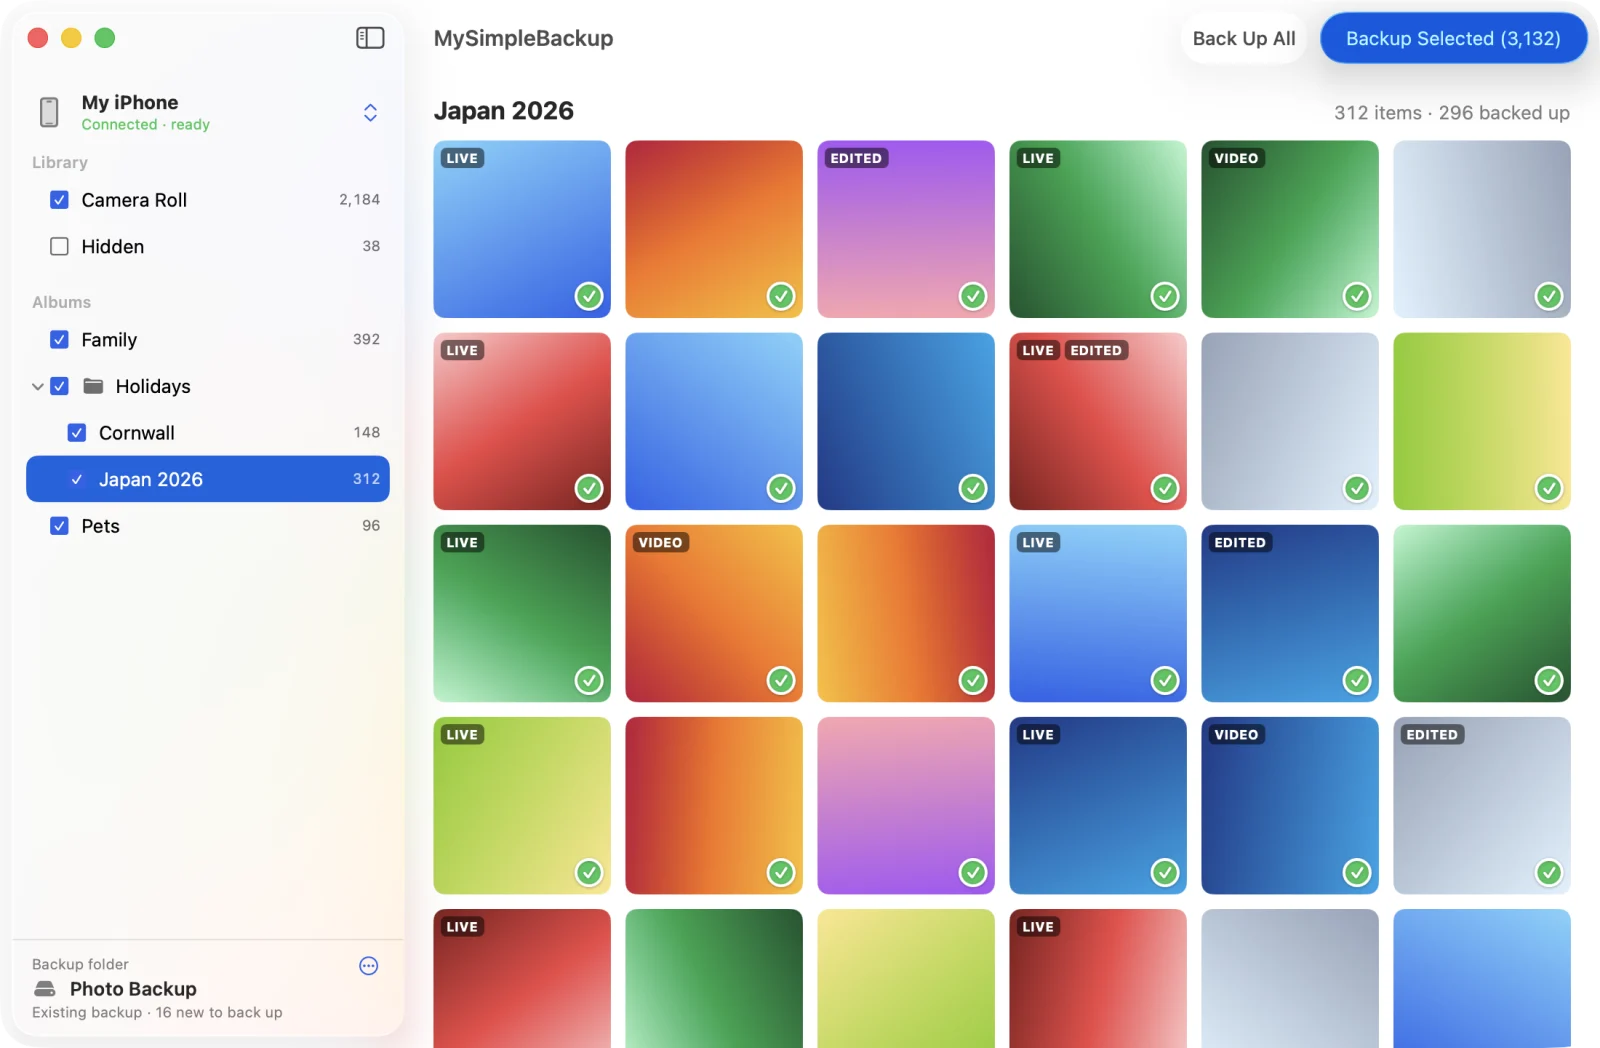
Task: Select the pale gray-blue photo ending first row
Action: 1482,229
